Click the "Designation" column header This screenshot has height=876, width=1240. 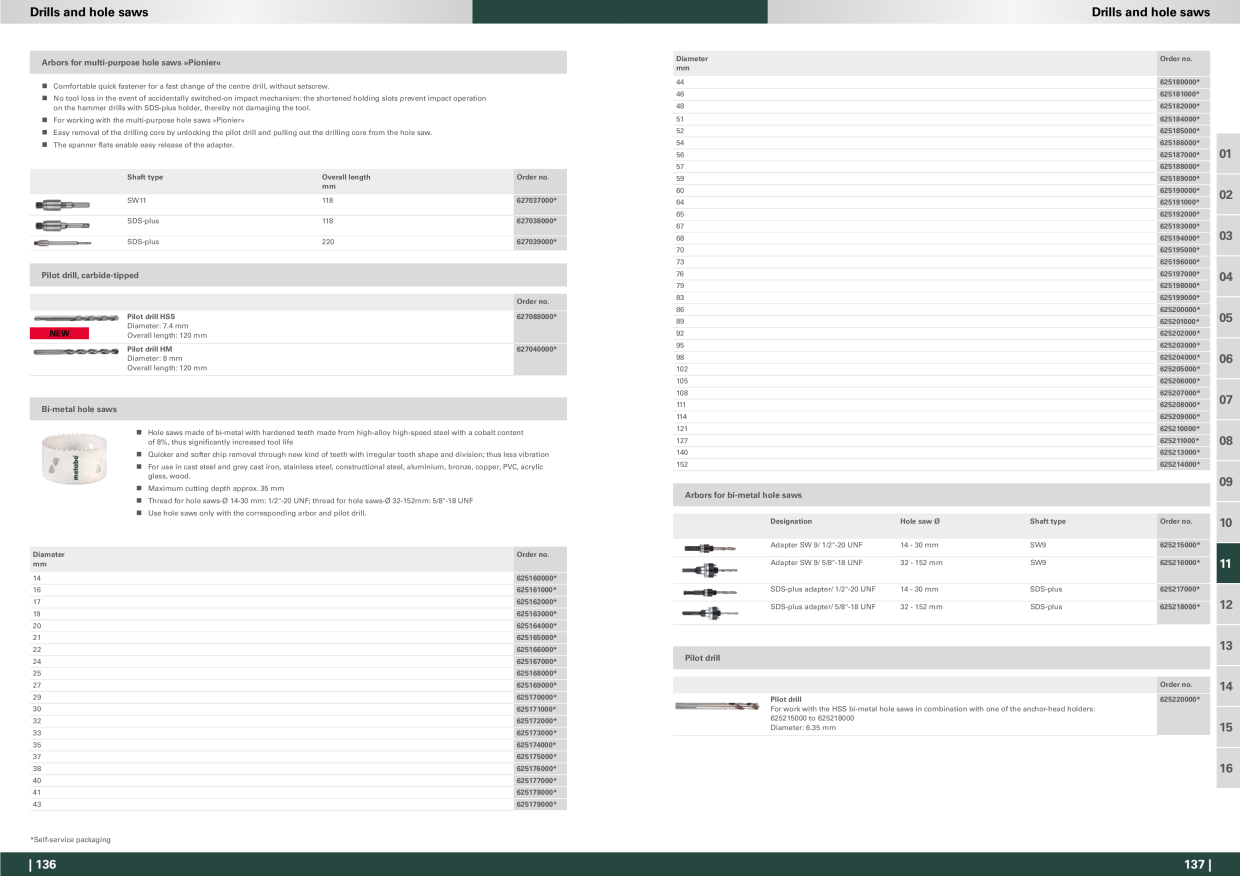coord(791,521)
